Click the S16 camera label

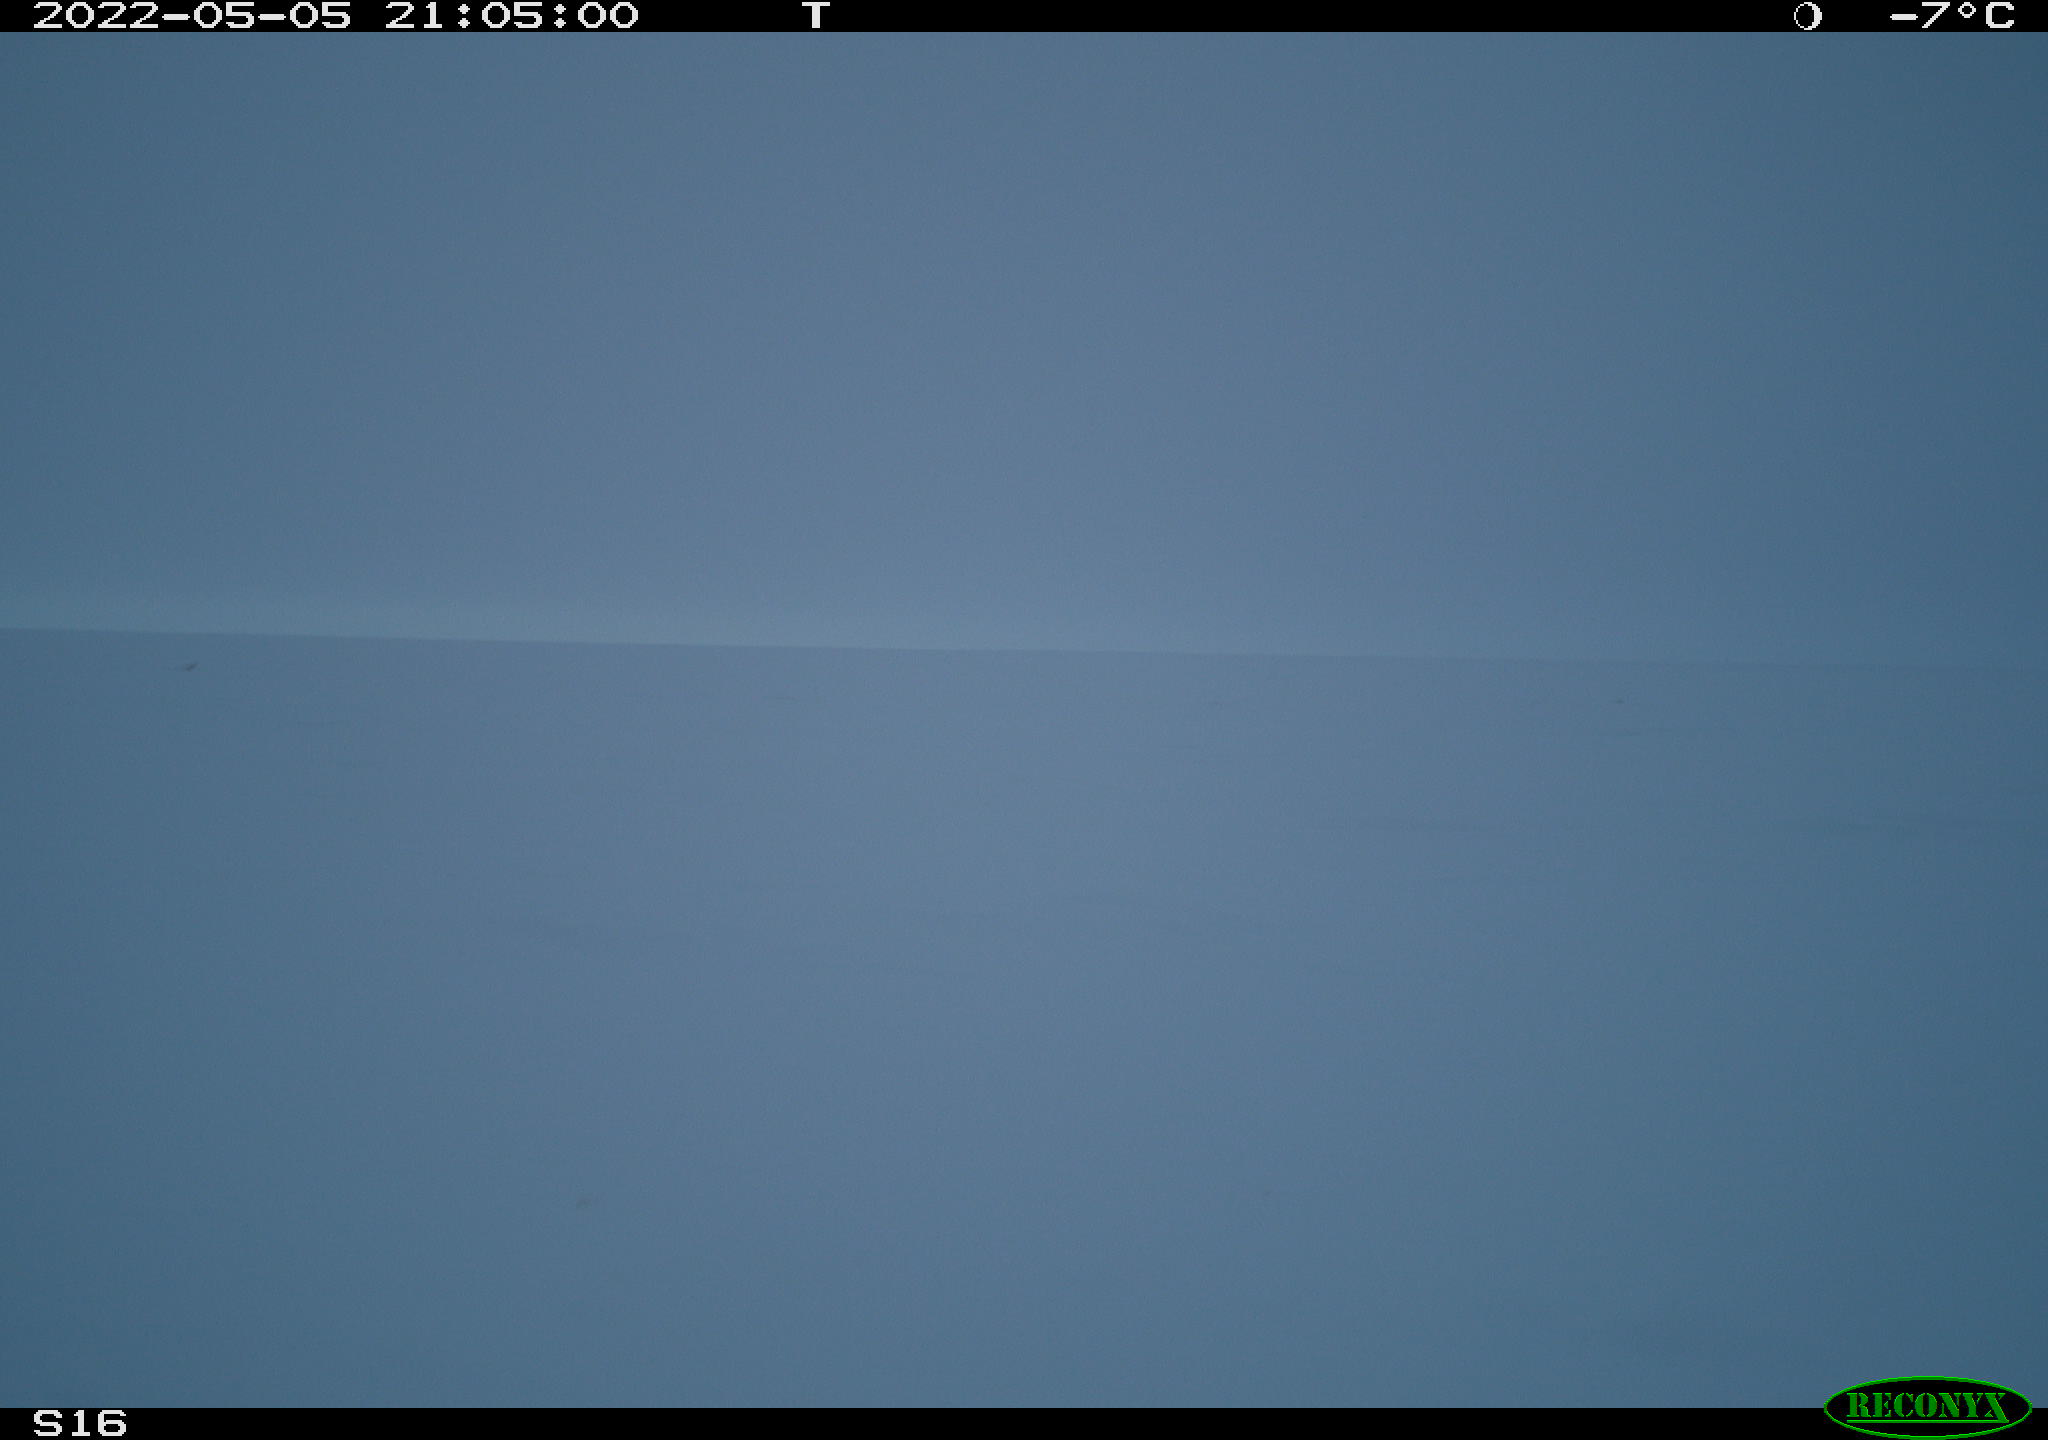[x=80, y=1423]
